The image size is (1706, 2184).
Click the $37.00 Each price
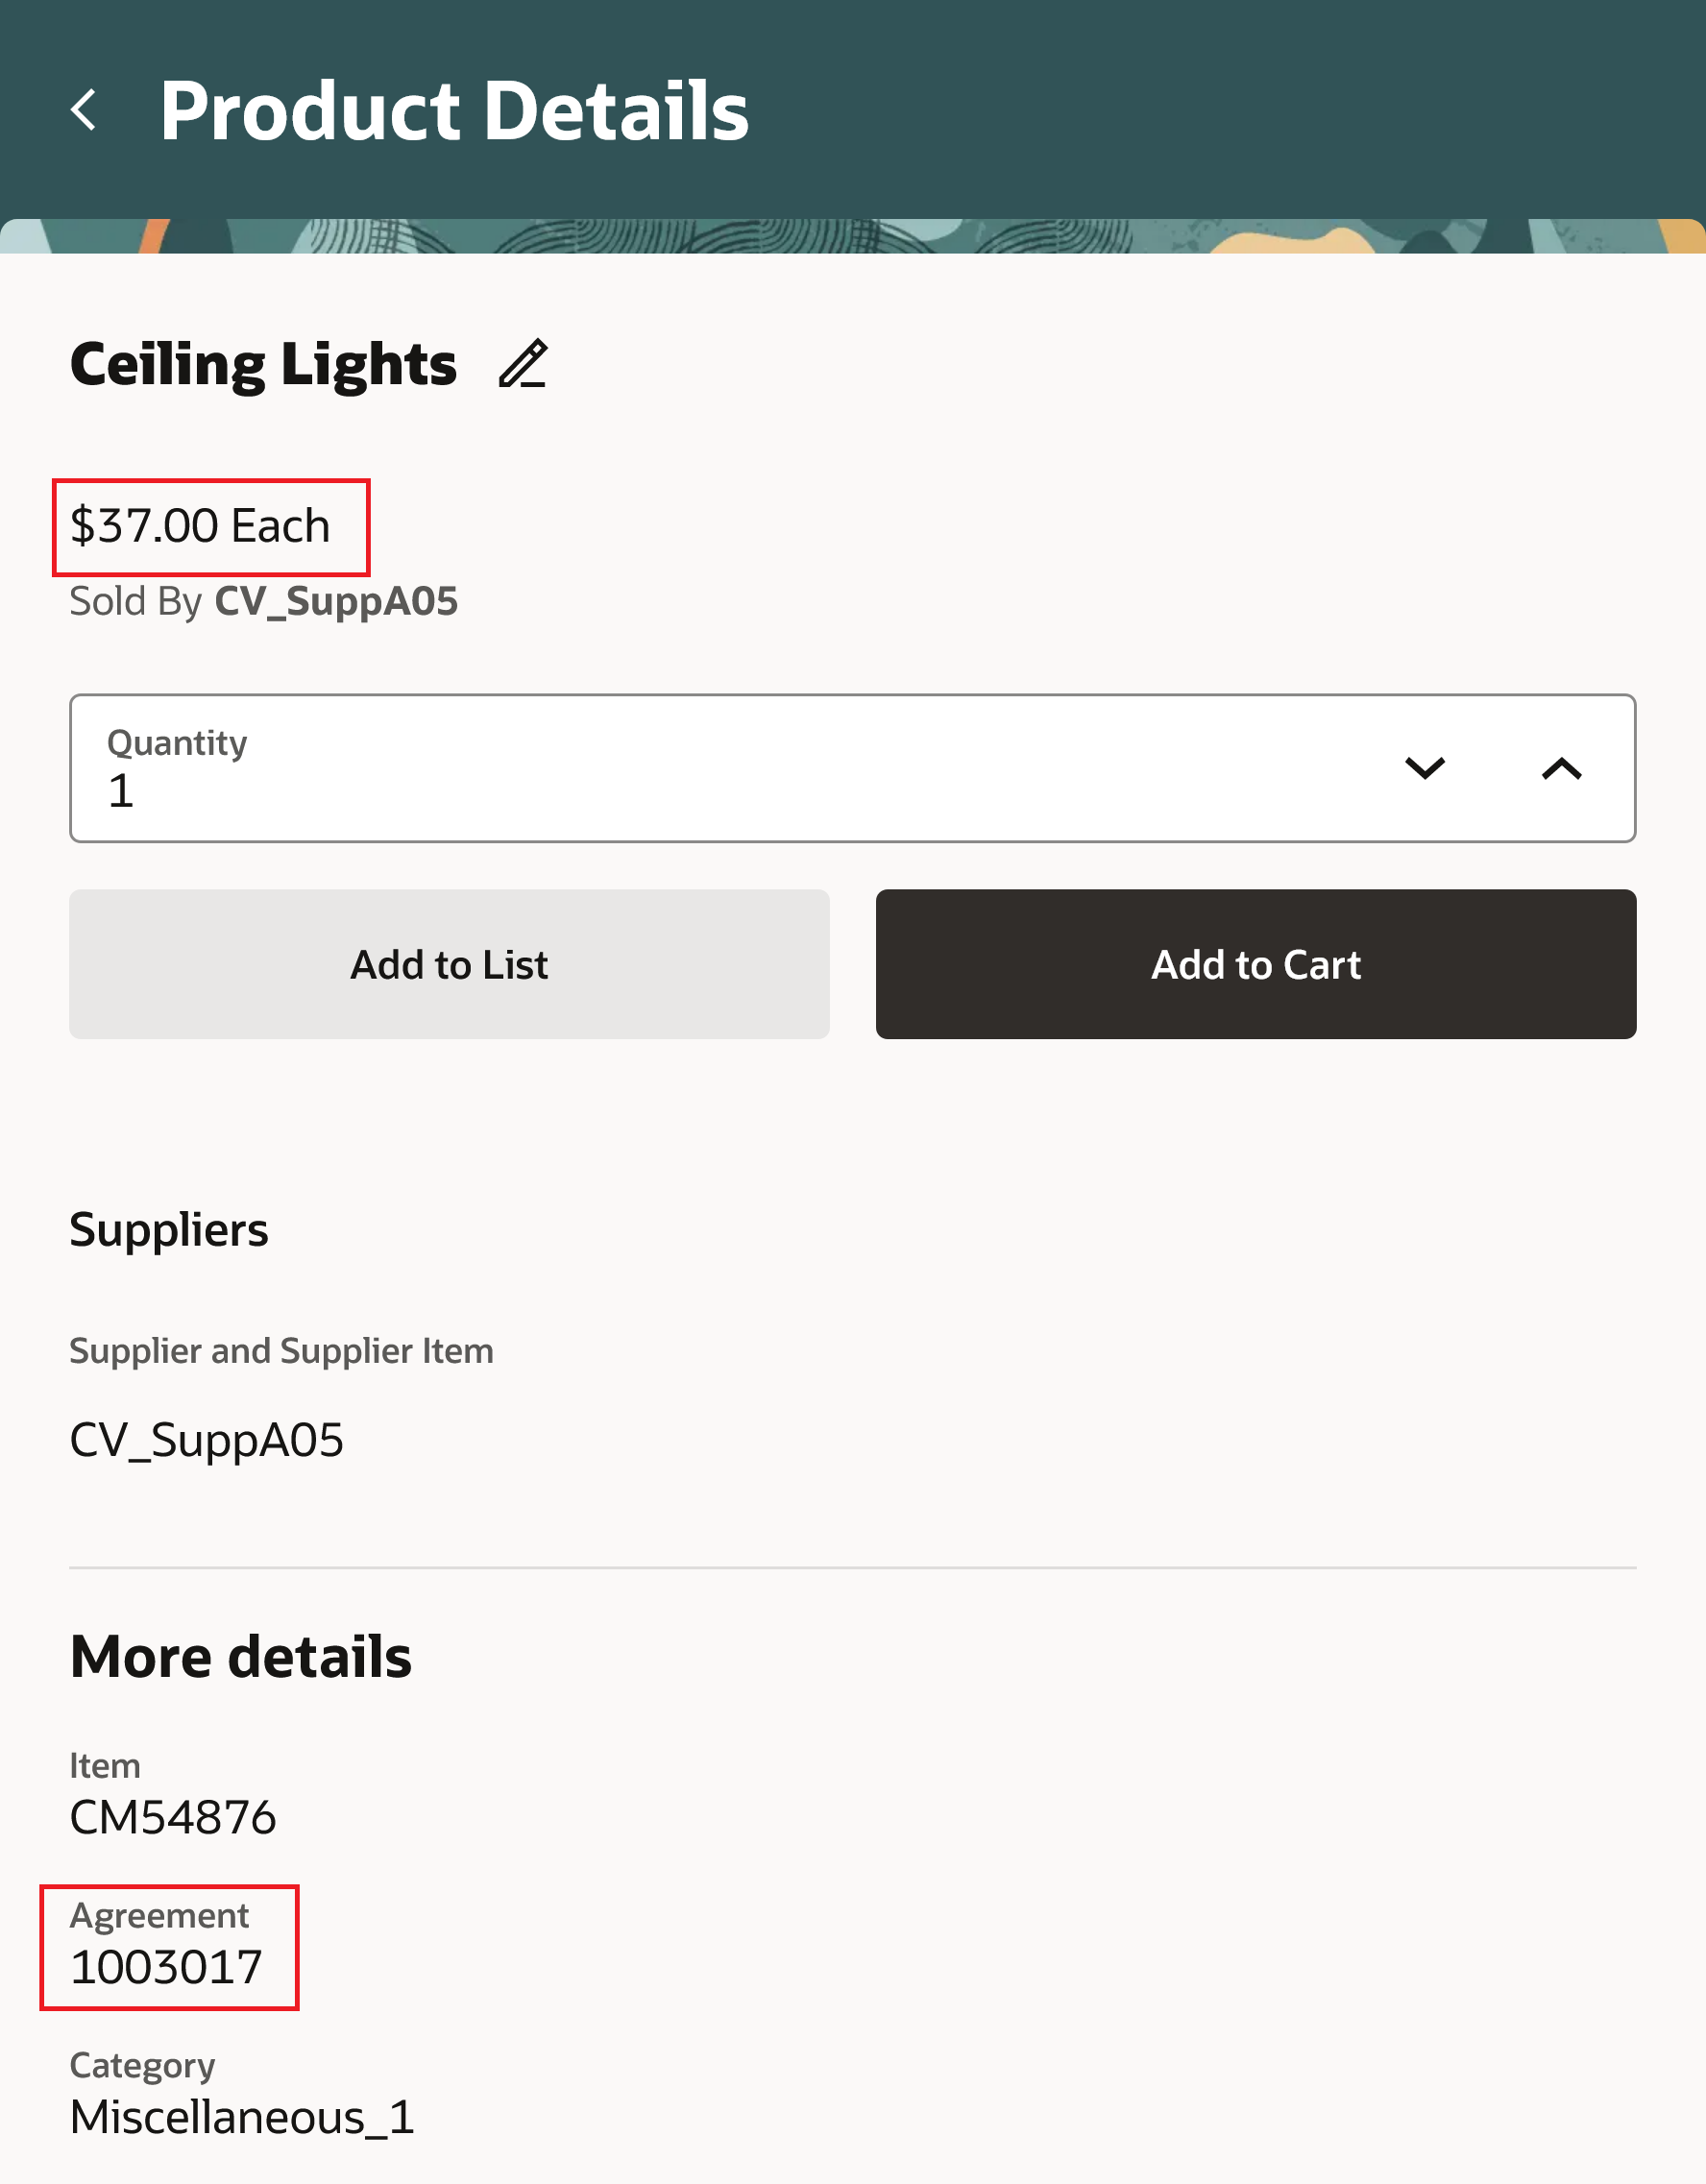(200, 526)
